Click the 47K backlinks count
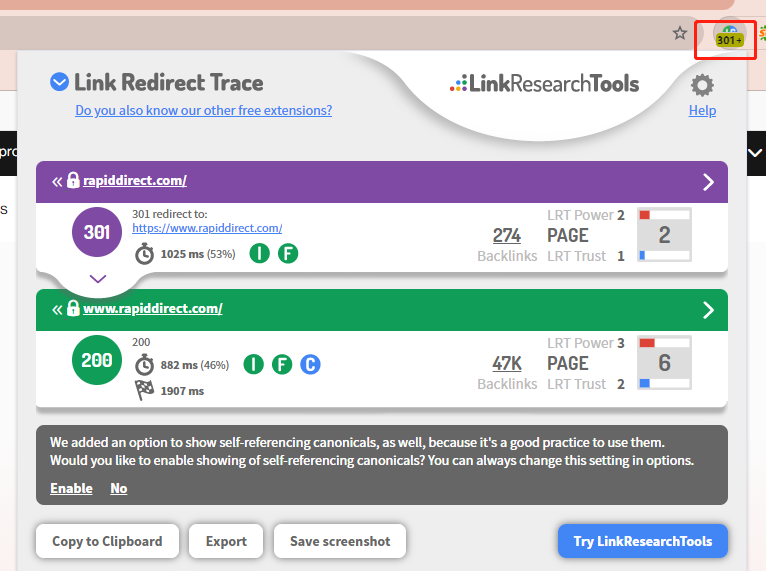 (x=507, y=363)
